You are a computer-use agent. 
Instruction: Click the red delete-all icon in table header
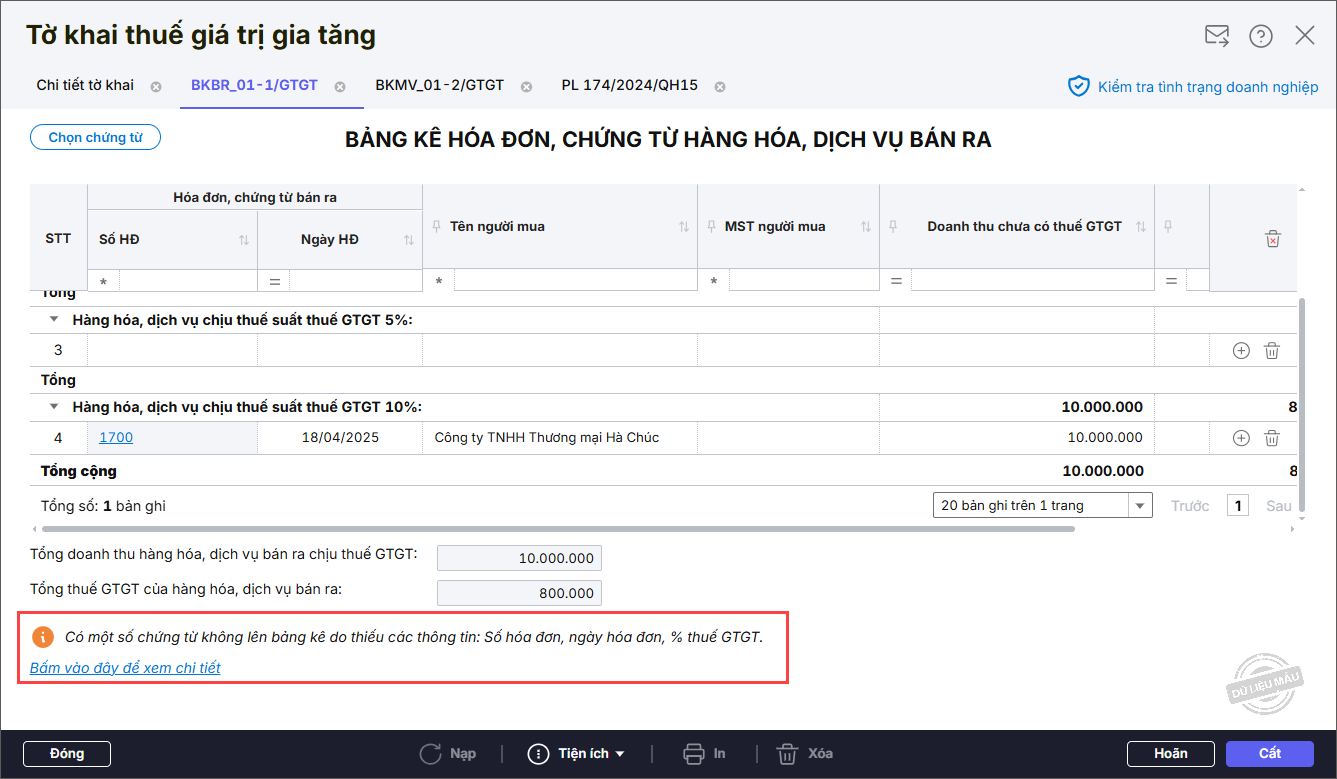(1272, 239)
